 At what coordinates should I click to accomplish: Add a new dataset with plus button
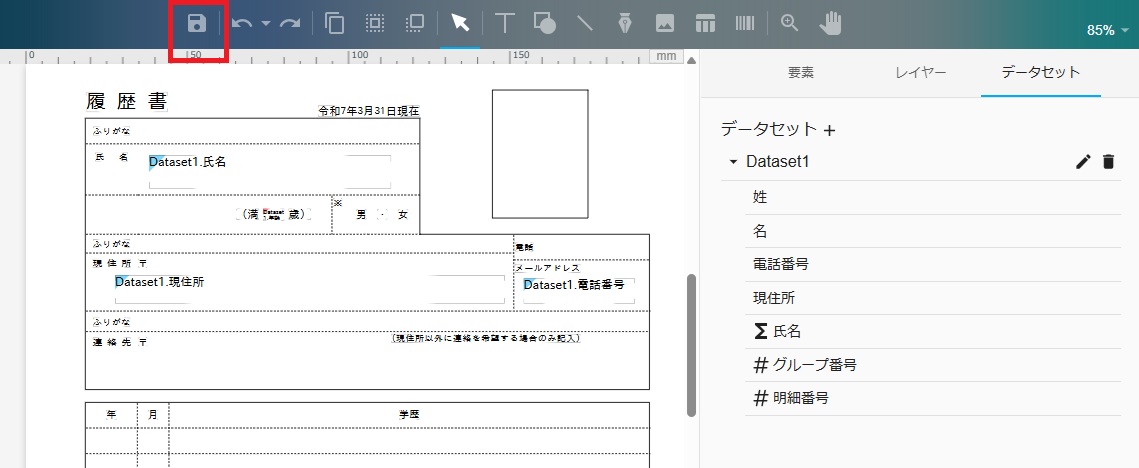click(x=829, y=130)
